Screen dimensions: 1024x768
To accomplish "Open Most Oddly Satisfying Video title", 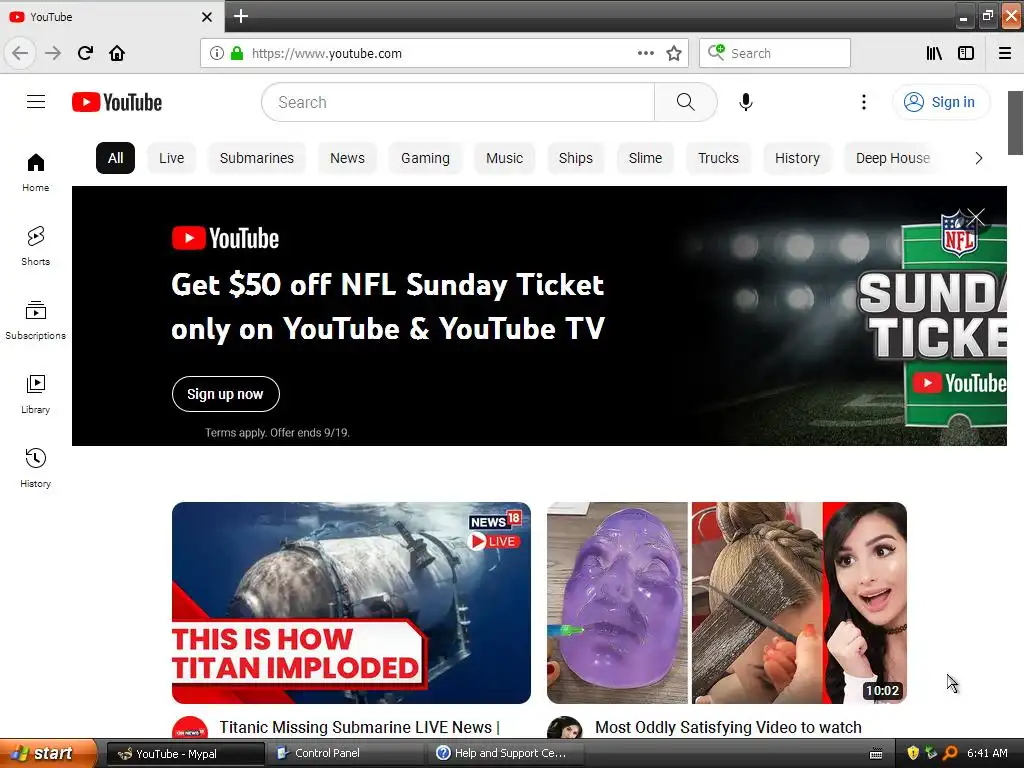I will 728,727.
